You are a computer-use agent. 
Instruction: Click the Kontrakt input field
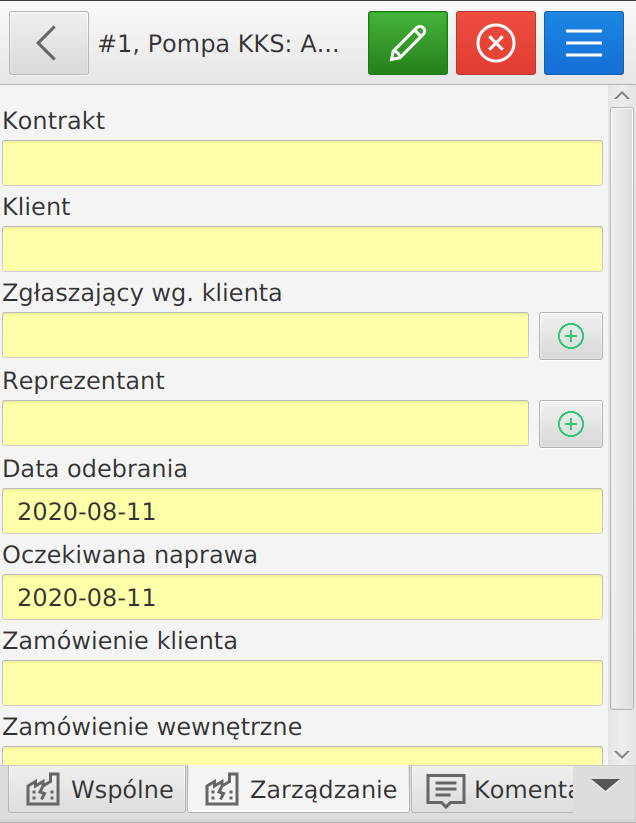point(303,163)
